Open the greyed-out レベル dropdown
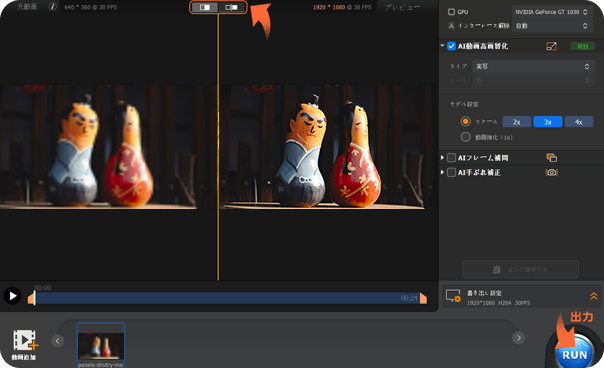The height and width of the screenshot is (368, 604). tap(533, 80)
